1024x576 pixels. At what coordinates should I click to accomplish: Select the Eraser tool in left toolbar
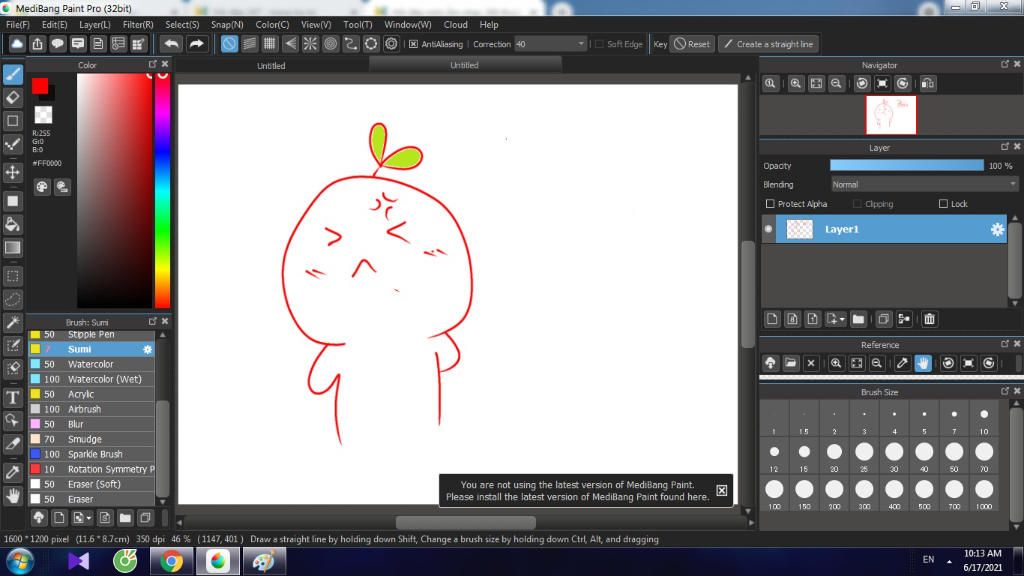point(12,98)
